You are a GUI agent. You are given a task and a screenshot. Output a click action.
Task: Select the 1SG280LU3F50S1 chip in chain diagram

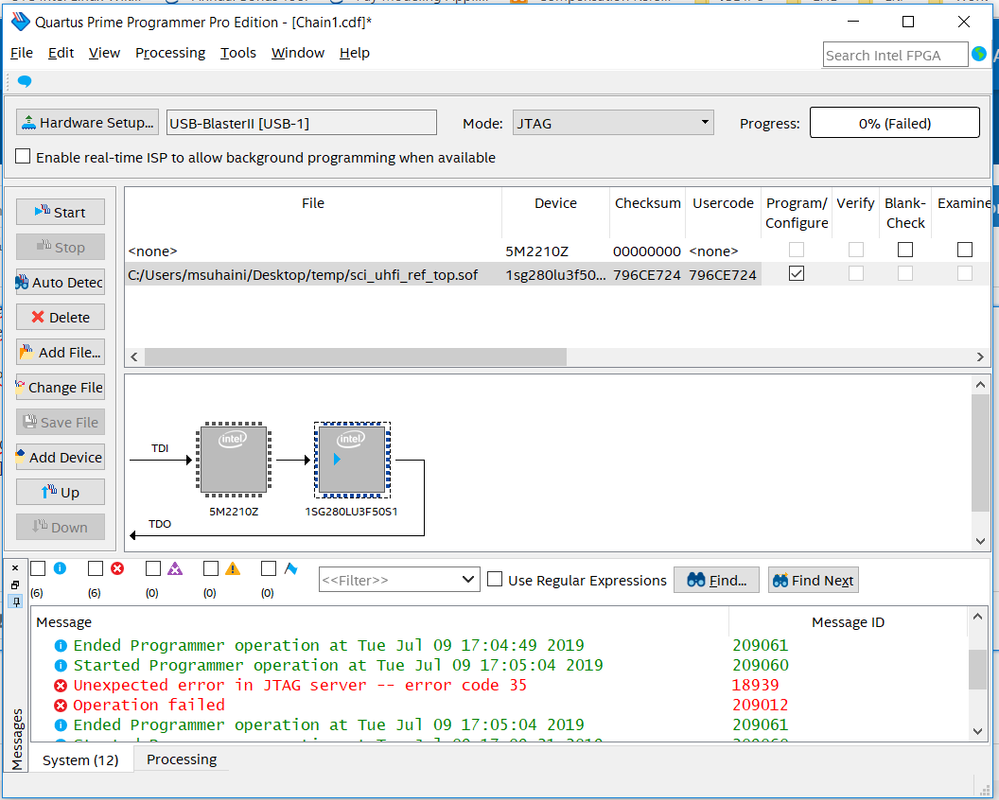(x=351, y=460)
